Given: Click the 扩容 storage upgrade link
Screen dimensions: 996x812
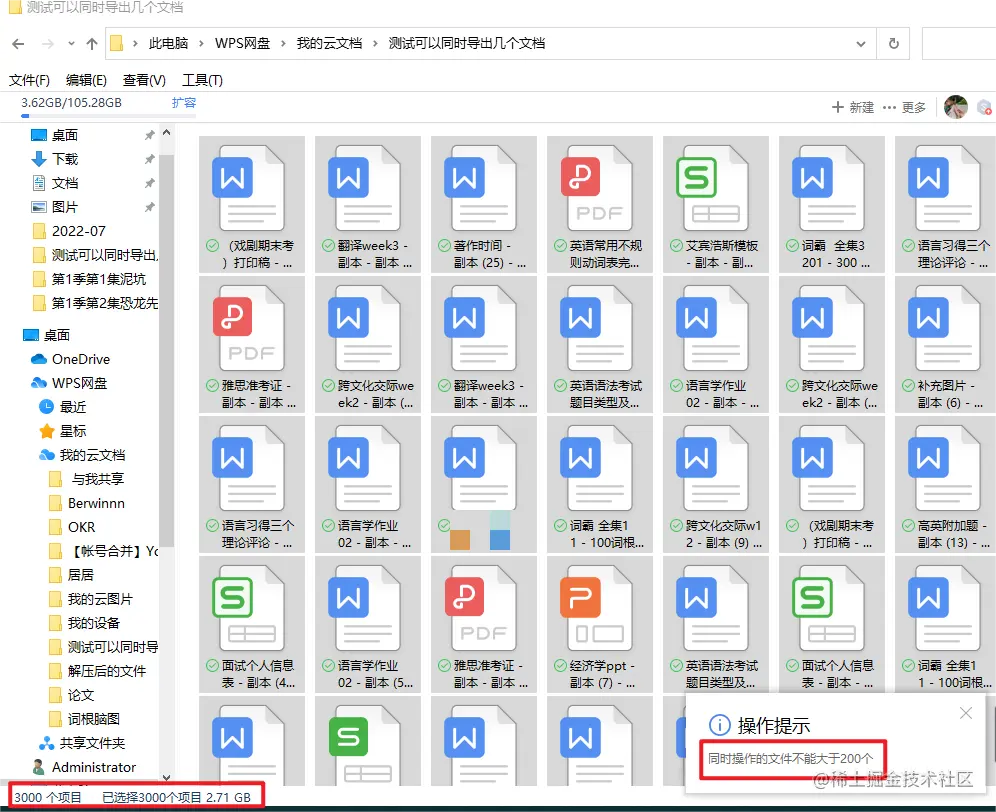Looking at the screenshot, I should coord(186,102).
